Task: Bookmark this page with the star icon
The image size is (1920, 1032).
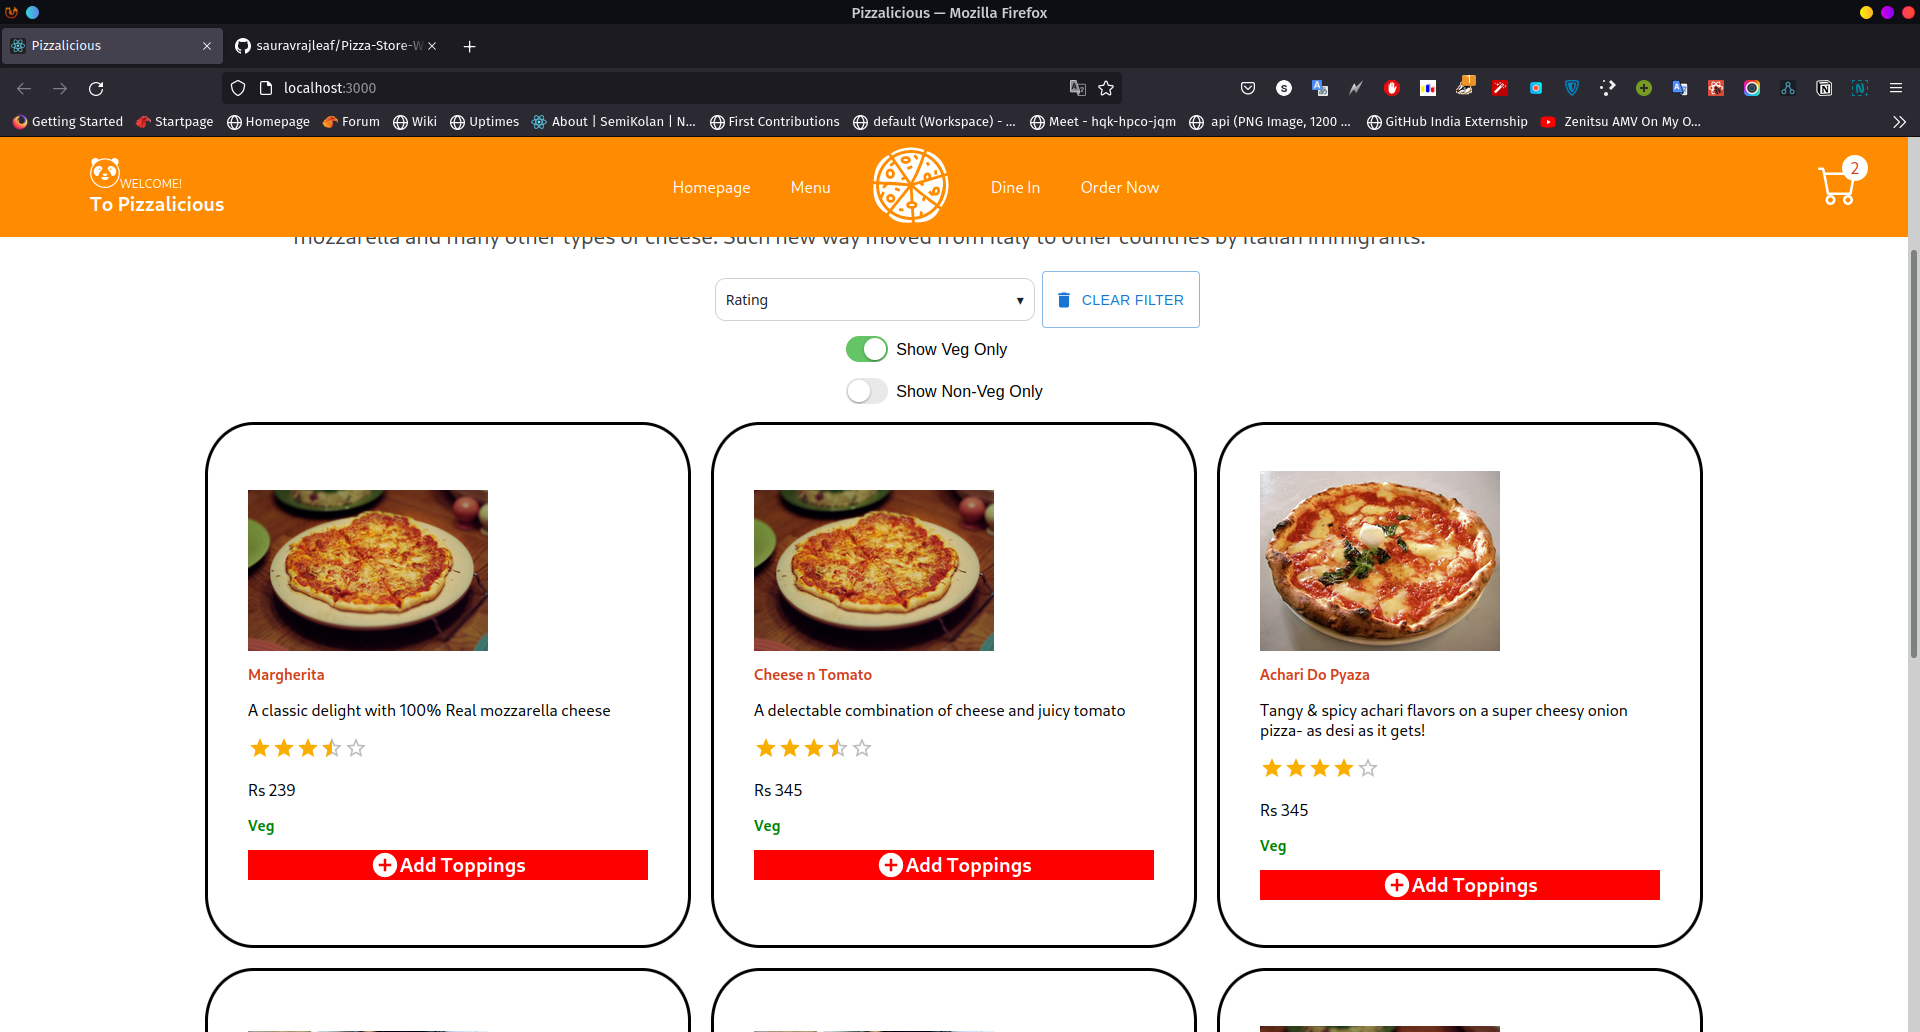Action: click(1106, 88)
